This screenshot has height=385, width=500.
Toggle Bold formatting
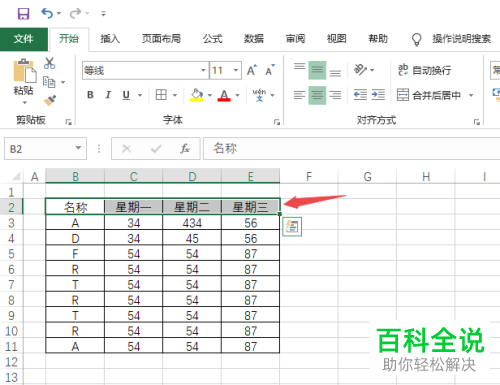click(90, 95)
